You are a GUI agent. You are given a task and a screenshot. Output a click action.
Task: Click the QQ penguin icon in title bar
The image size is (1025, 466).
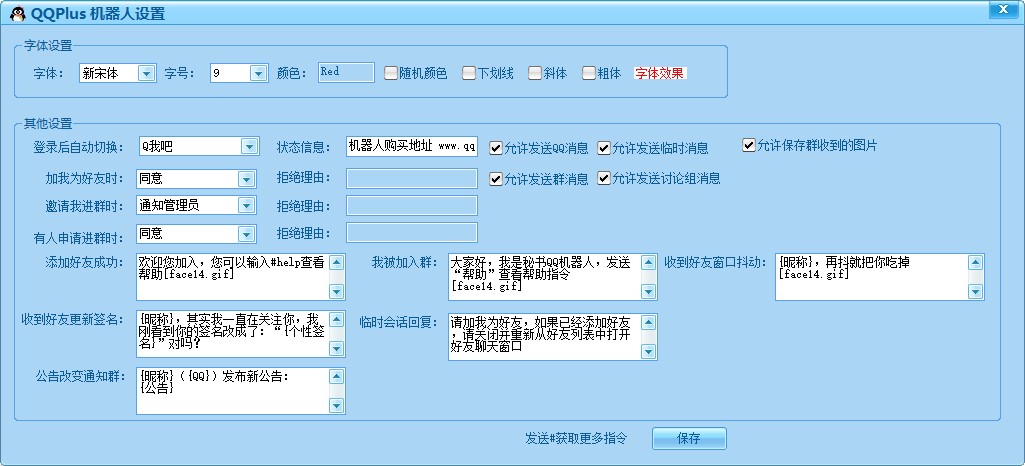[x=17, y=14]
